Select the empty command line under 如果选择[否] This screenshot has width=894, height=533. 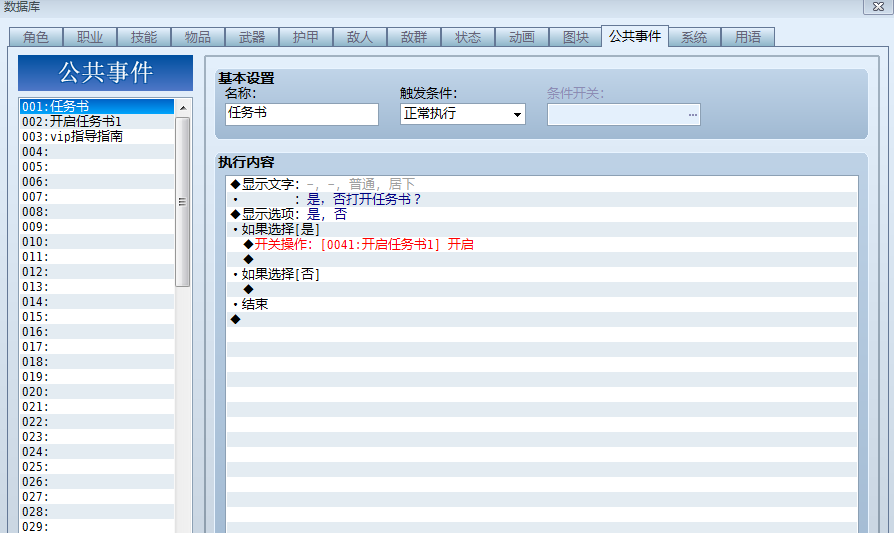coord(542,289)
